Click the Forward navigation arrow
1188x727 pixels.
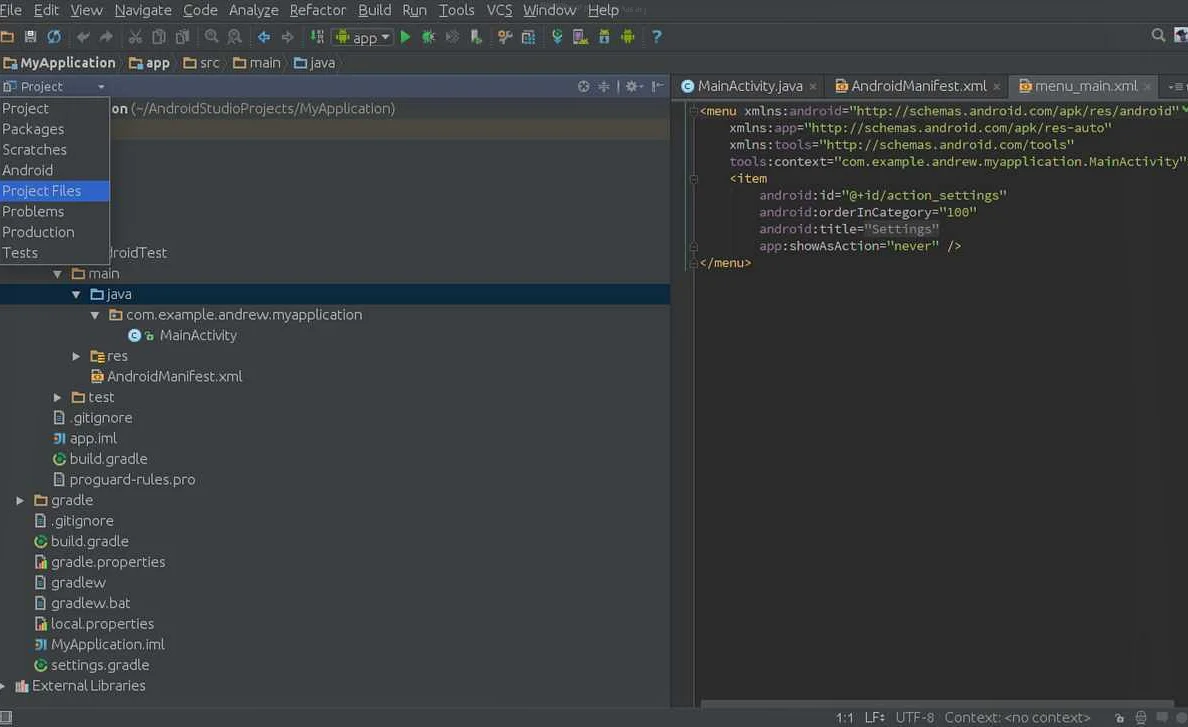click(287, 36)
